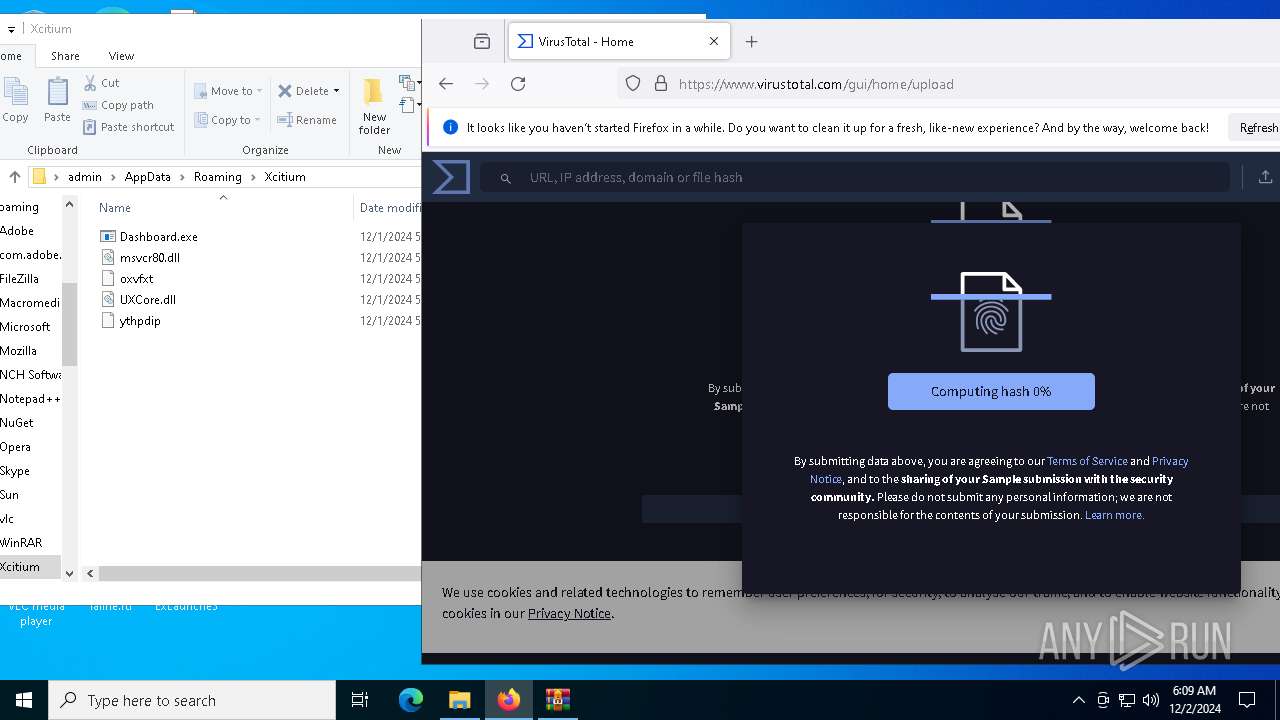Create a New folder from ribbon
This screenshot has width=1280, height=720.
click(374, 106)
